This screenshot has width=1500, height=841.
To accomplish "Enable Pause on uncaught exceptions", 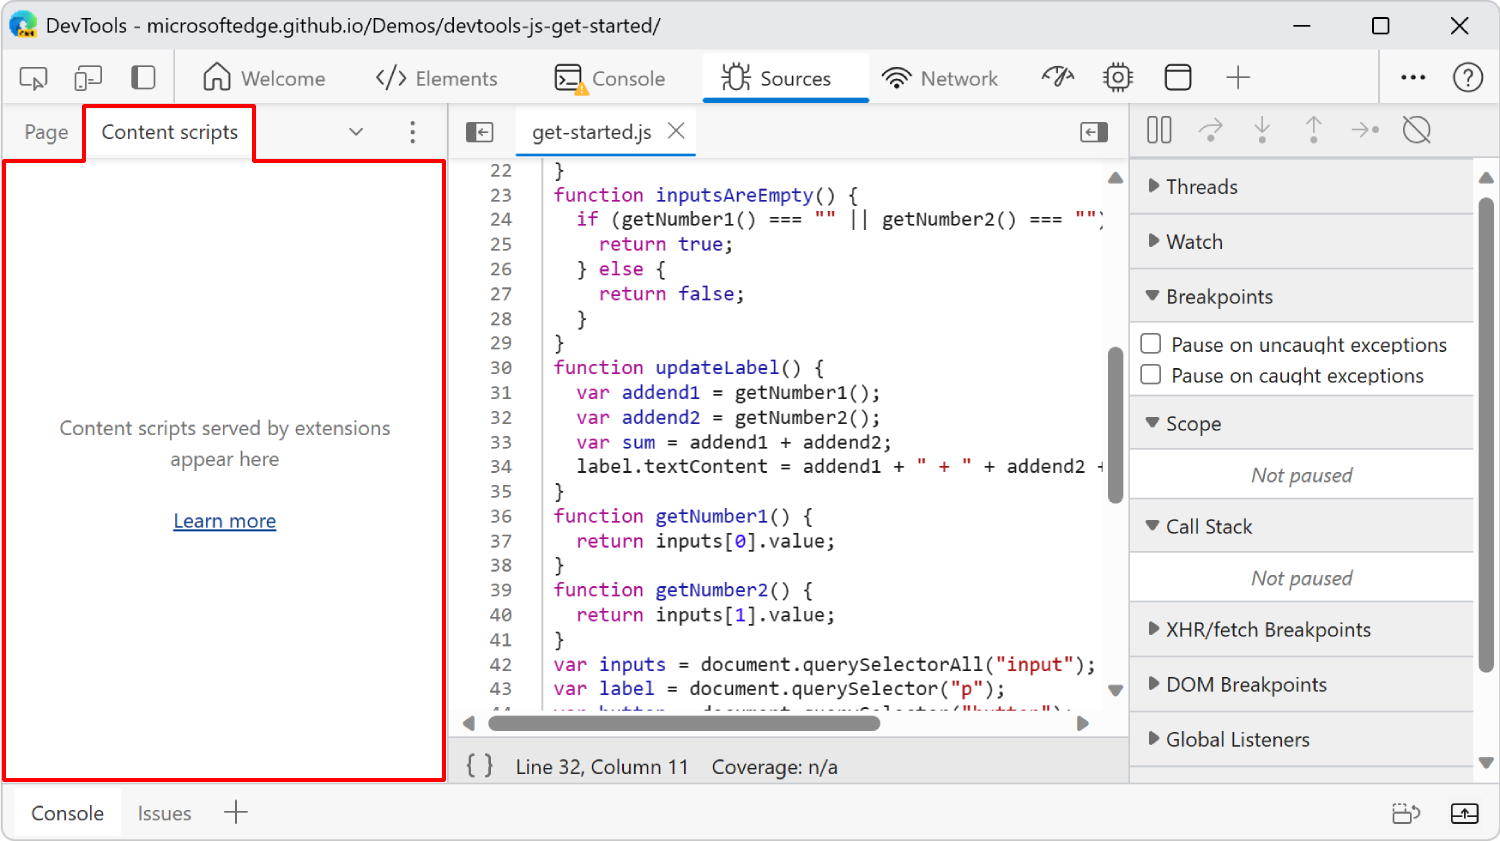I will pos(1151,344).
